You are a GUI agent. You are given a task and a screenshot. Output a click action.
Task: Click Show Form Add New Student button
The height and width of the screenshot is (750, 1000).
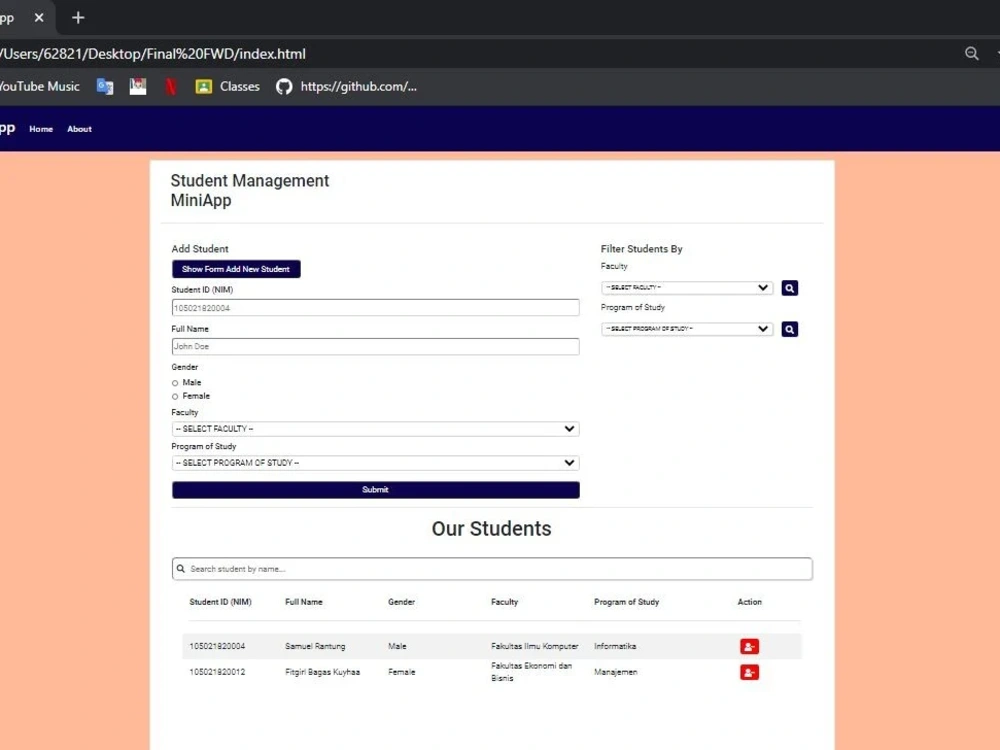point(236,269)
